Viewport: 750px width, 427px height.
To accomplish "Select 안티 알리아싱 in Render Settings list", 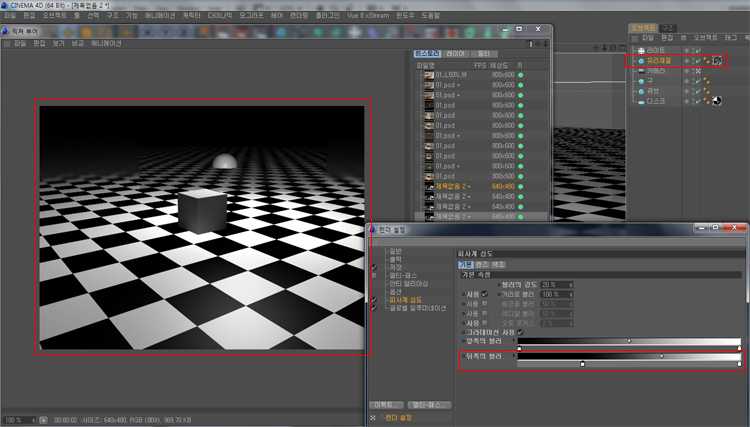I will pos(408,284).
